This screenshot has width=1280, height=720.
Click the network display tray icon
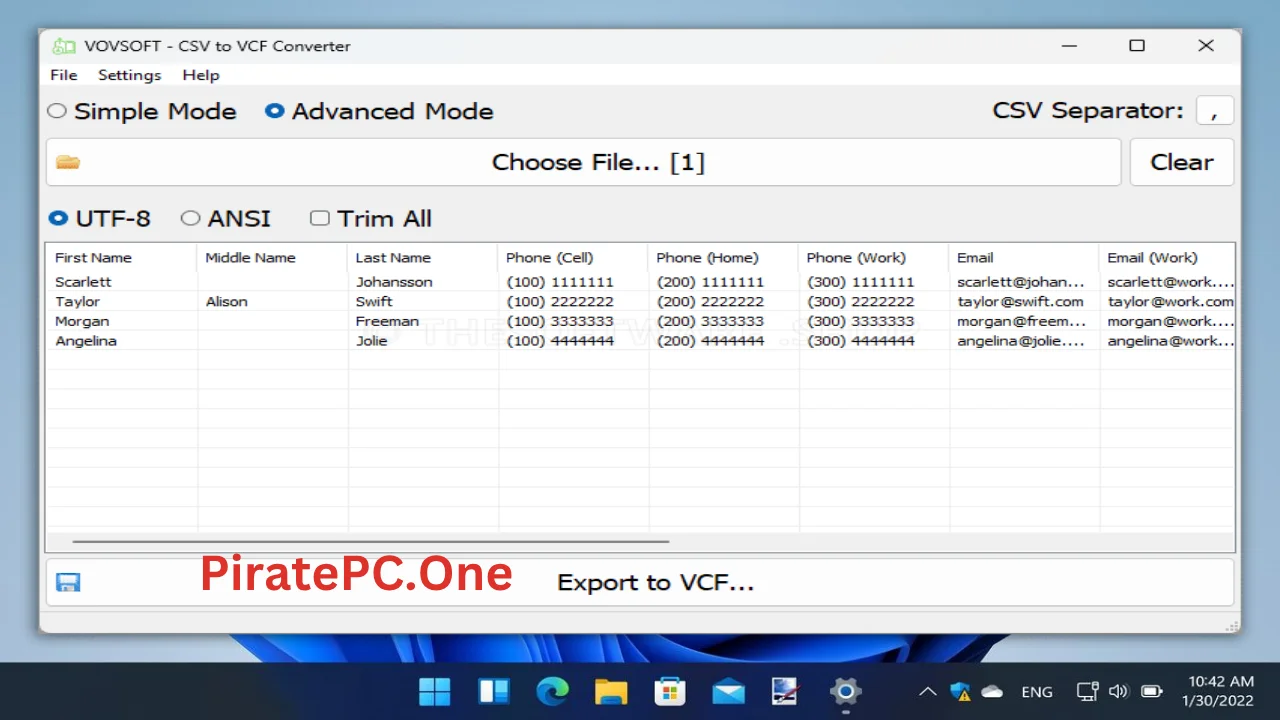[x=1087, y=691]
